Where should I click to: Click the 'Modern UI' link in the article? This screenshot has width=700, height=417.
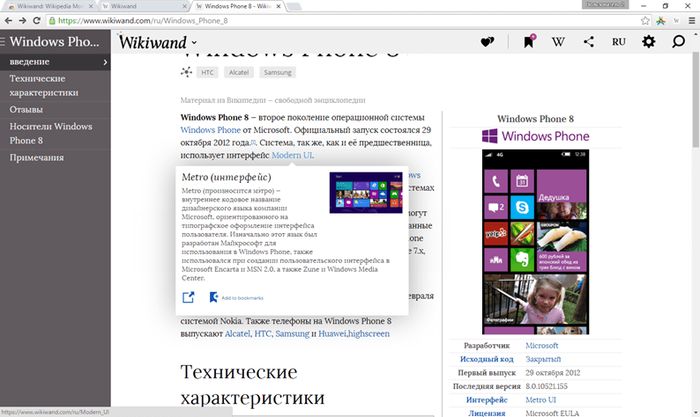click(292, 156)
